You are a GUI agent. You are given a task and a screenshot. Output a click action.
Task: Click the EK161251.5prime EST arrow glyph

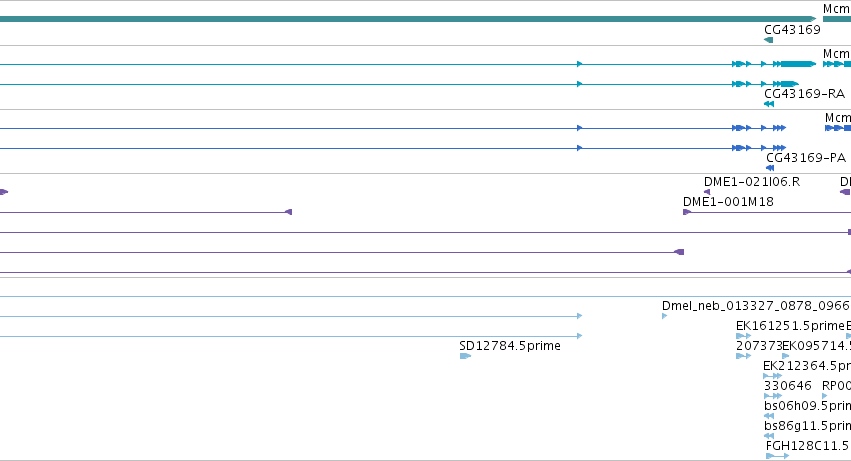point(744,336)
